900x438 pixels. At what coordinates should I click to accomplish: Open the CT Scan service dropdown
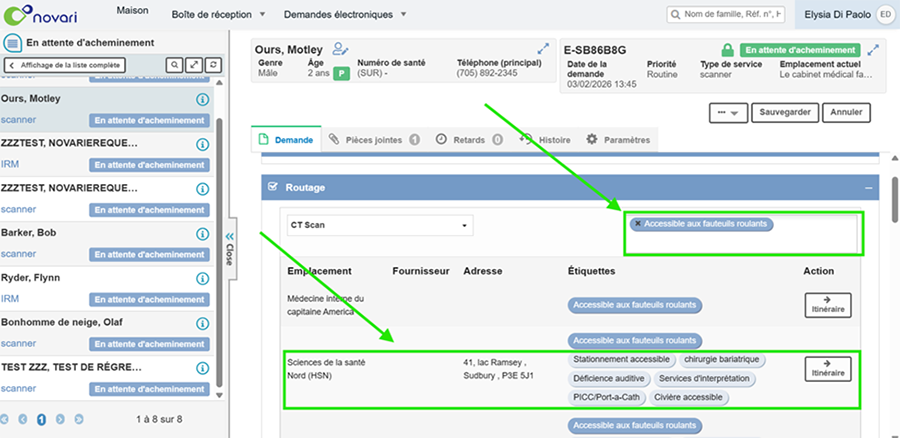click(x=380, y=225)
